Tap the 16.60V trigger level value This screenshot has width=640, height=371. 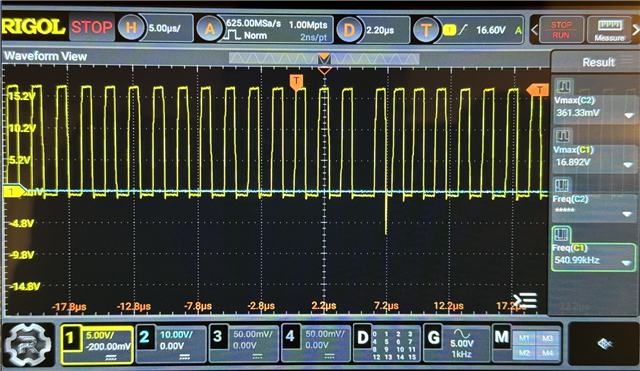coord(491,30)
